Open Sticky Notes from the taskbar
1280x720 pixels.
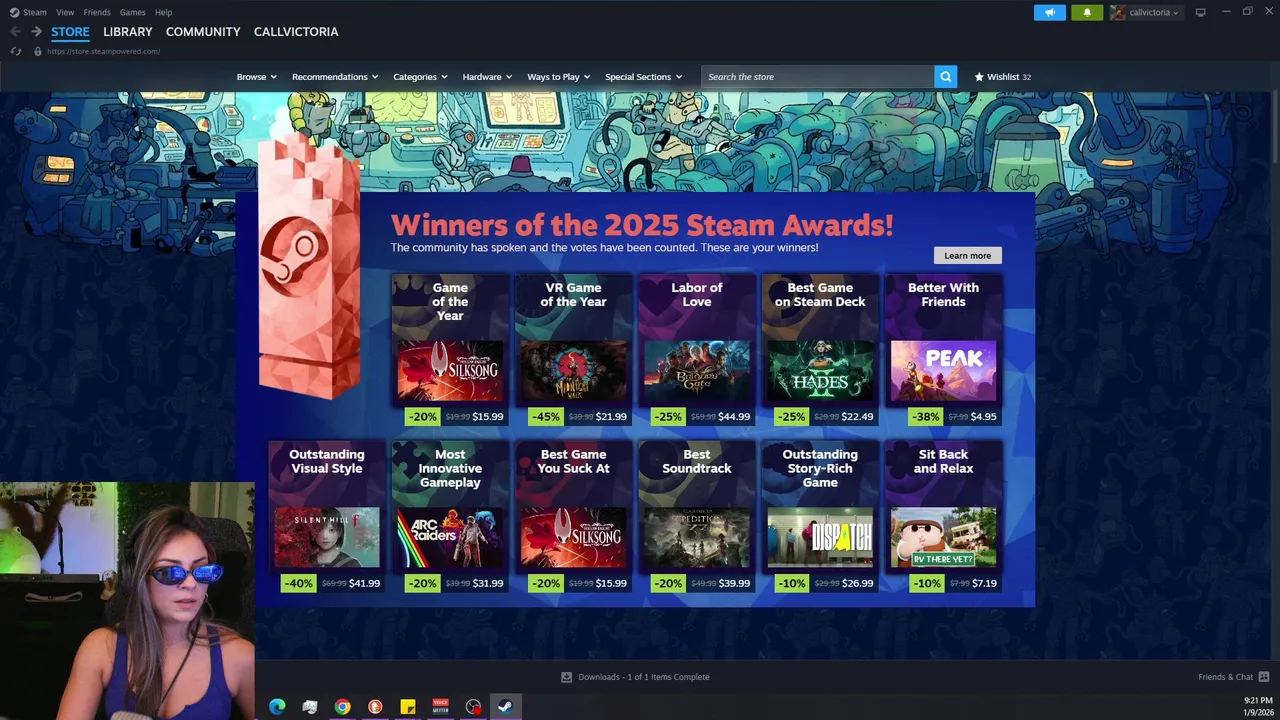pos(408,707)
